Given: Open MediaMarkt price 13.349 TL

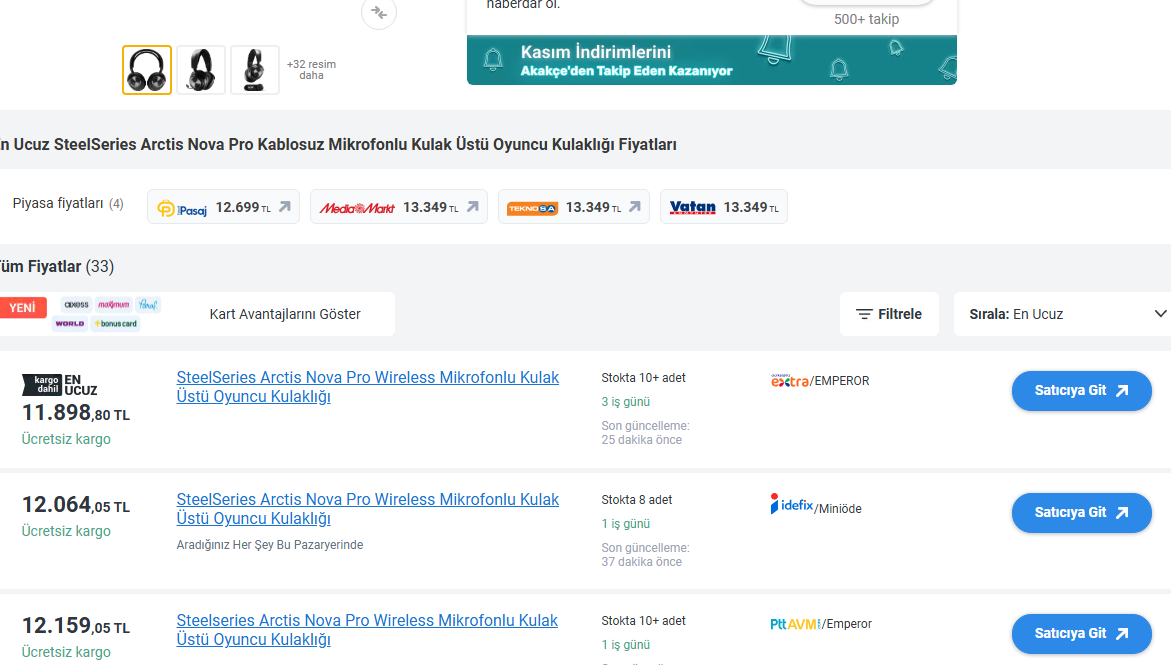Looking at the screenshot, I should 399,207.
